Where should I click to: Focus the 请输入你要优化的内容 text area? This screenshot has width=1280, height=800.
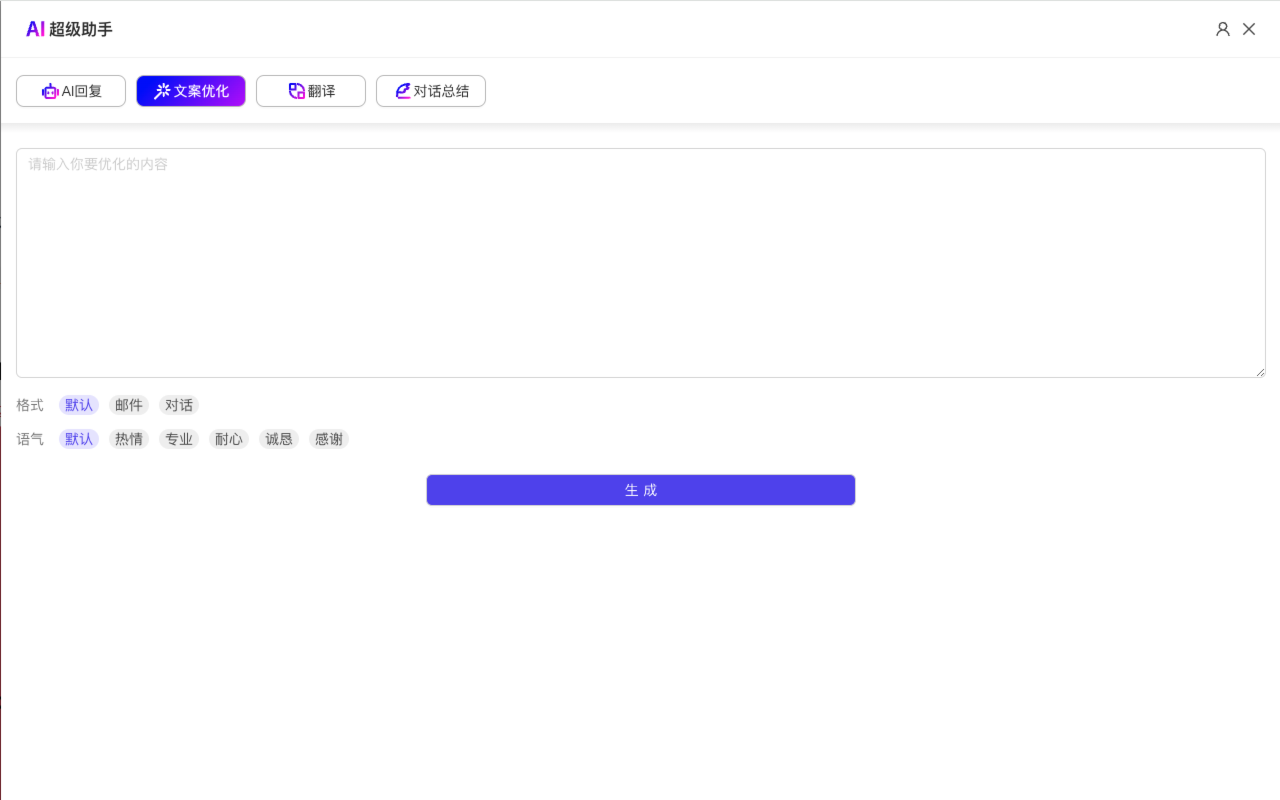(641, 263)
